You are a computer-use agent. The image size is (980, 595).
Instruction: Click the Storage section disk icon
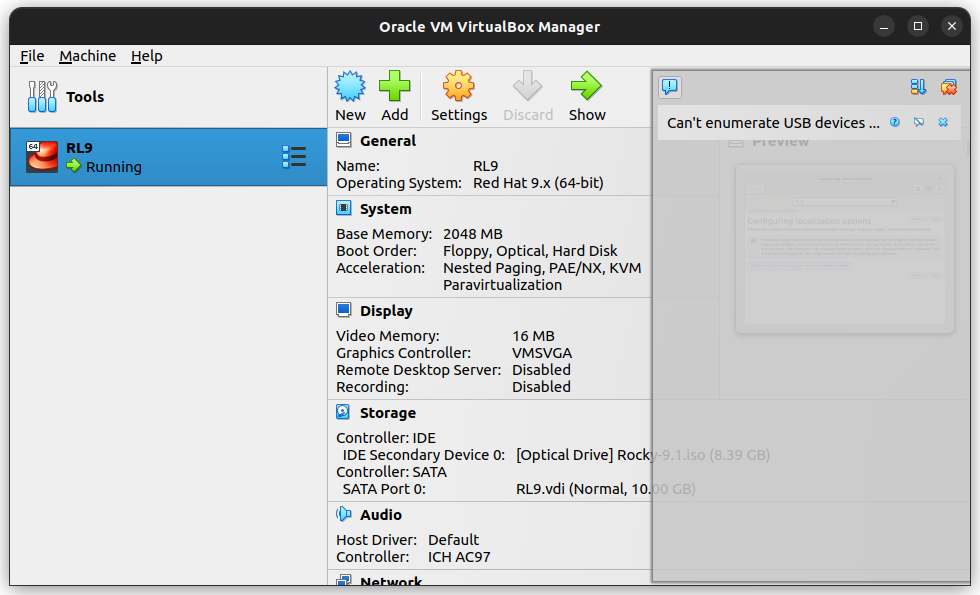coord(344,412)
